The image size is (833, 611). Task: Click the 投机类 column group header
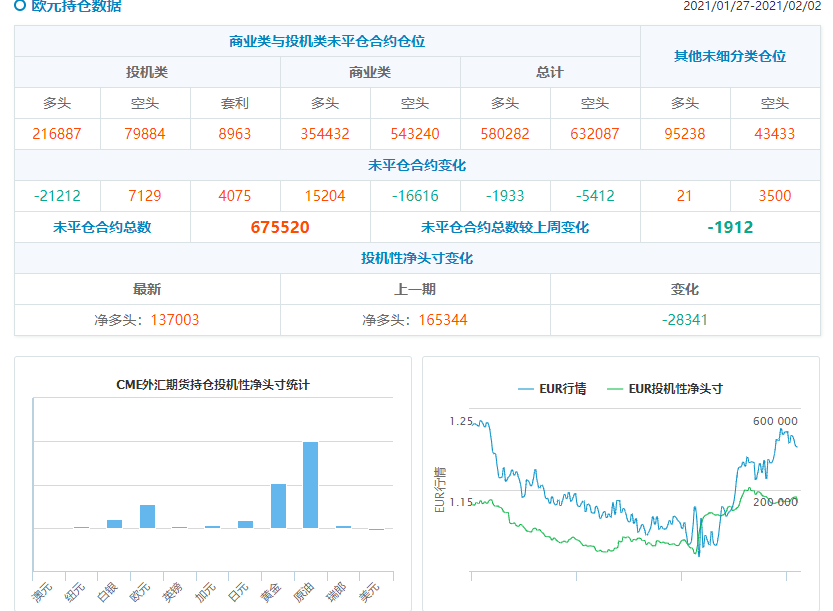click(x=147, y=72)
